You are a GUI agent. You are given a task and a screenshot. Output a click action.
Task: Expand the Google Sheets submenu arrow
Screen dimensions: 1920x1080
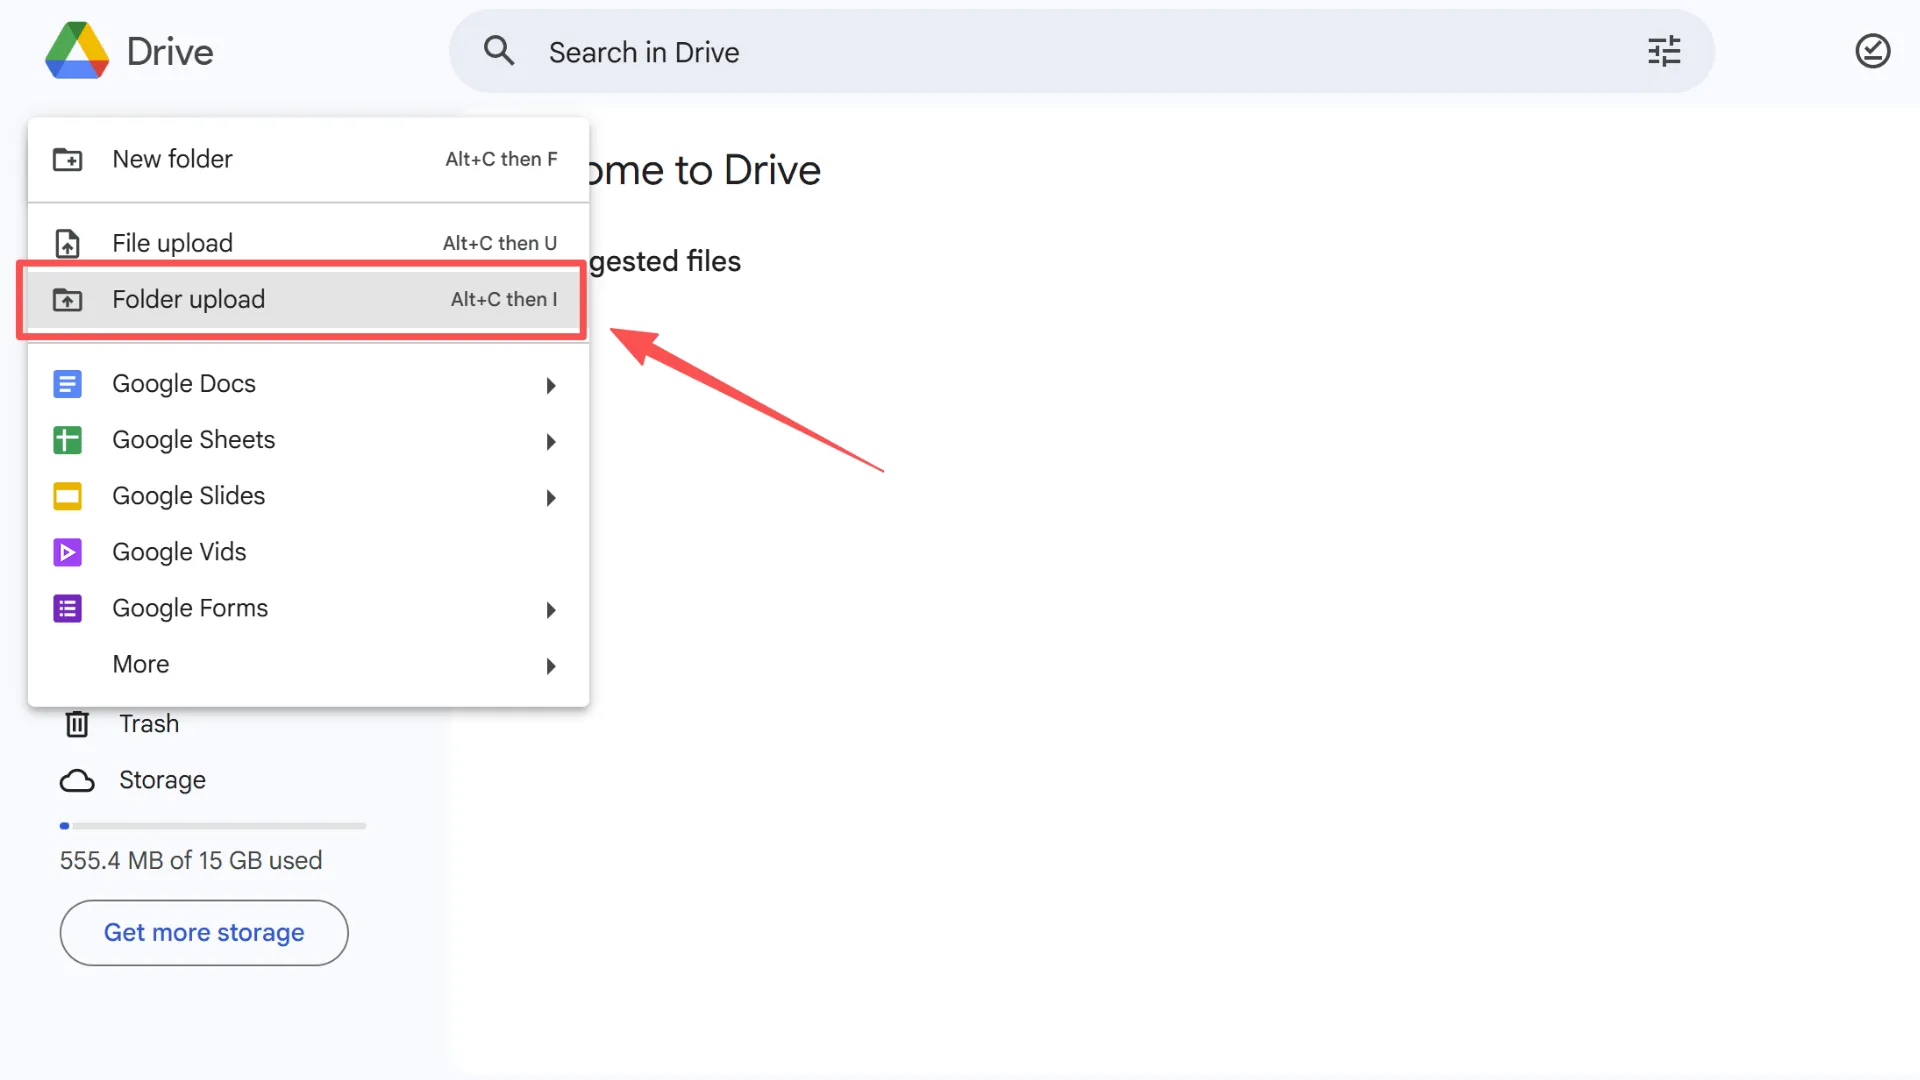[x=551, y=441]
